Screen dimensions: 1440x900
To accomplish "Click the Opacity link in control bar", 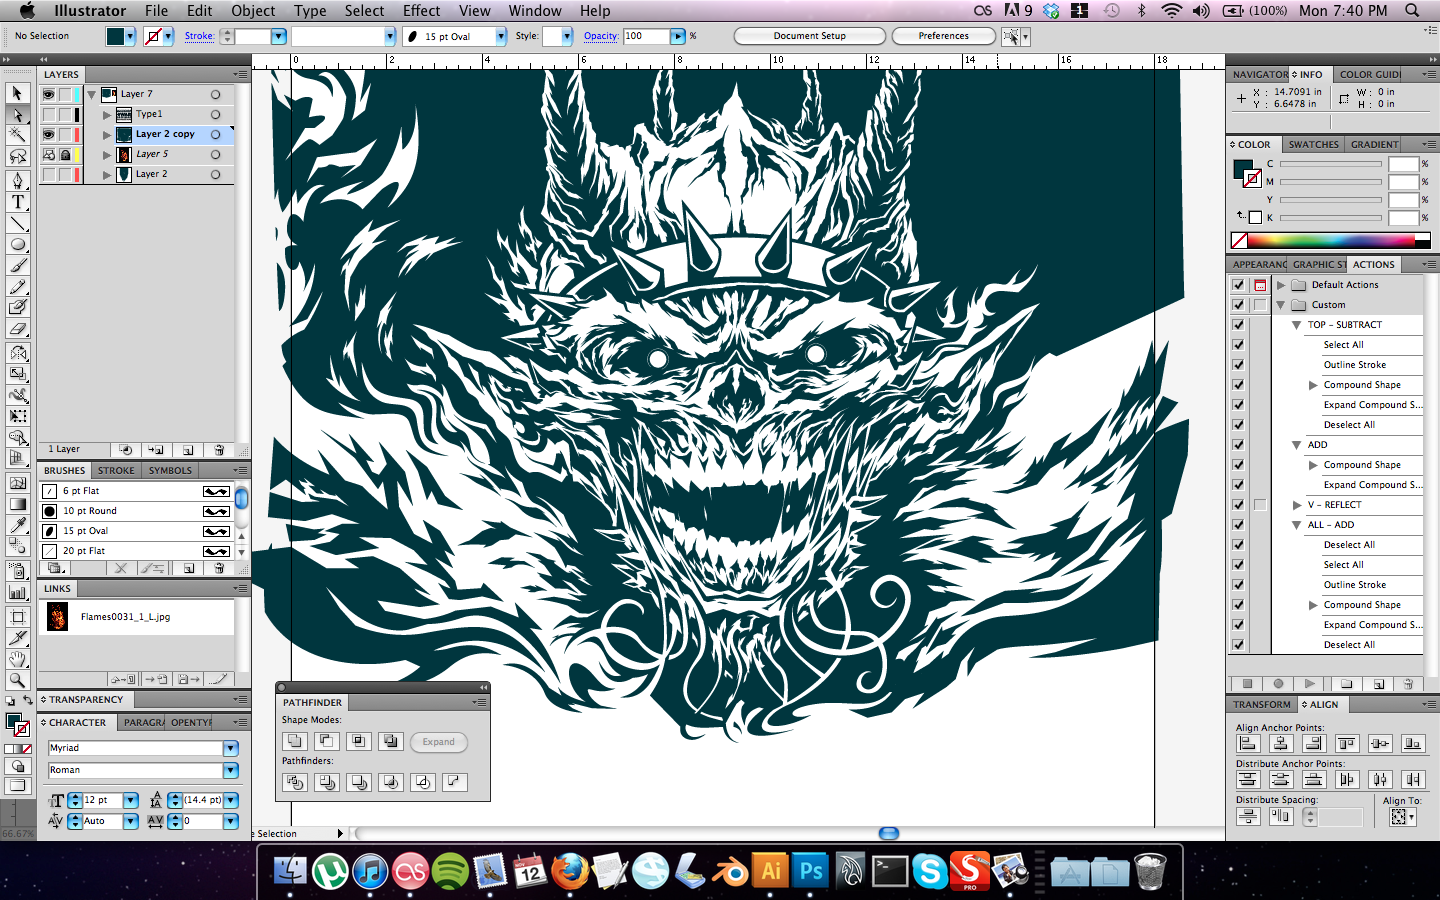I will tap(601, 36).
